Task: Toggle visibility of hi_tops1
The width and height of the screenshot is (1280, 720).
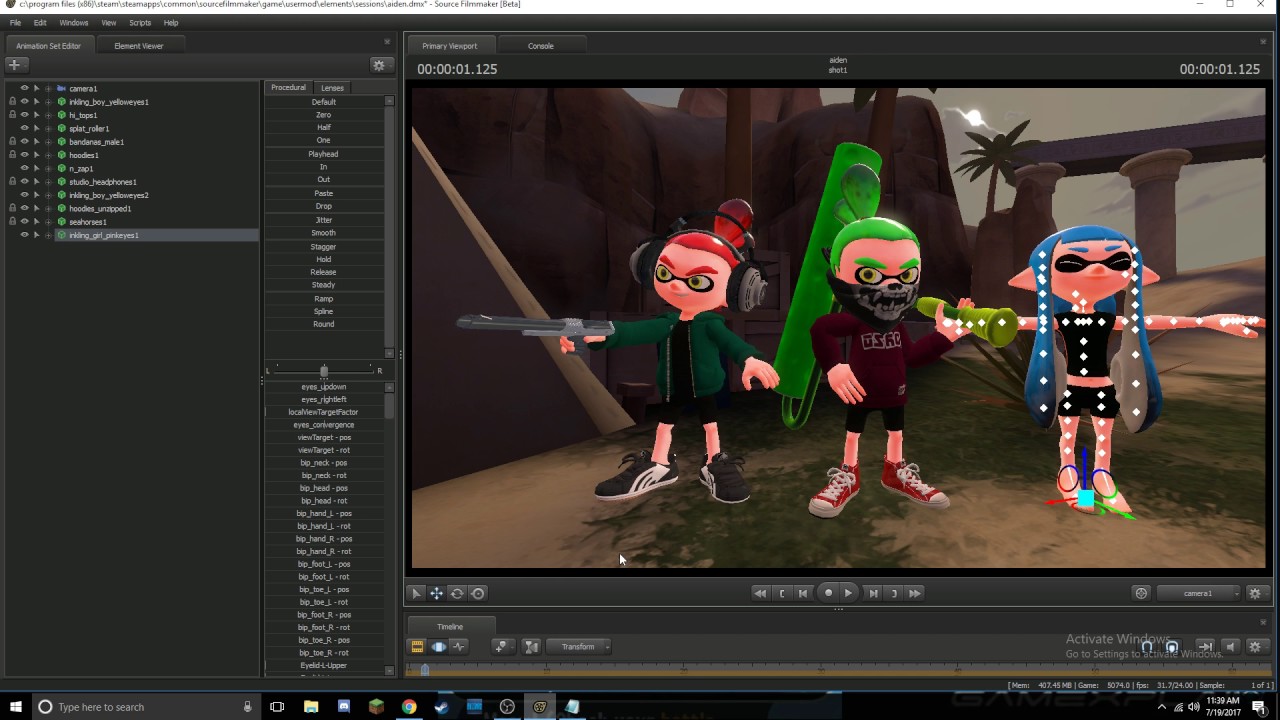Action: click(24, 115)
